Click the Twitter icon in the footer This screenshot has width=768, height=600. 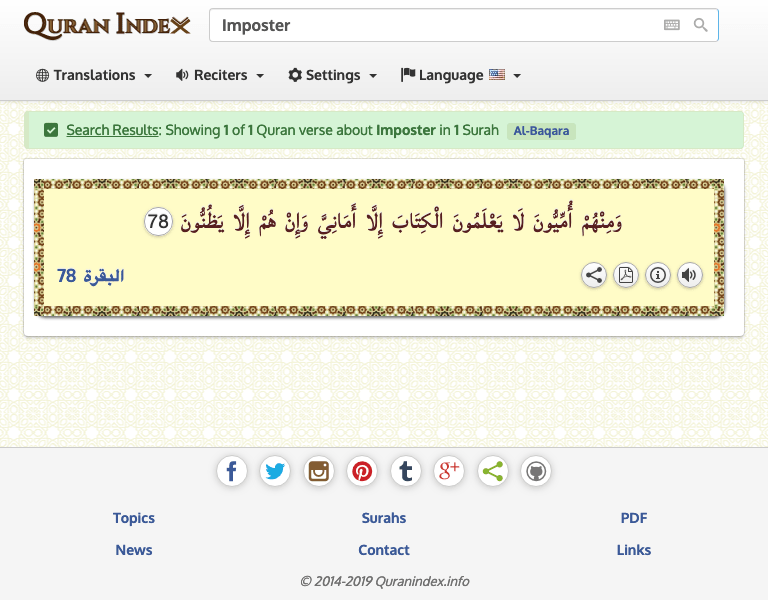click(x=275, y=471)
